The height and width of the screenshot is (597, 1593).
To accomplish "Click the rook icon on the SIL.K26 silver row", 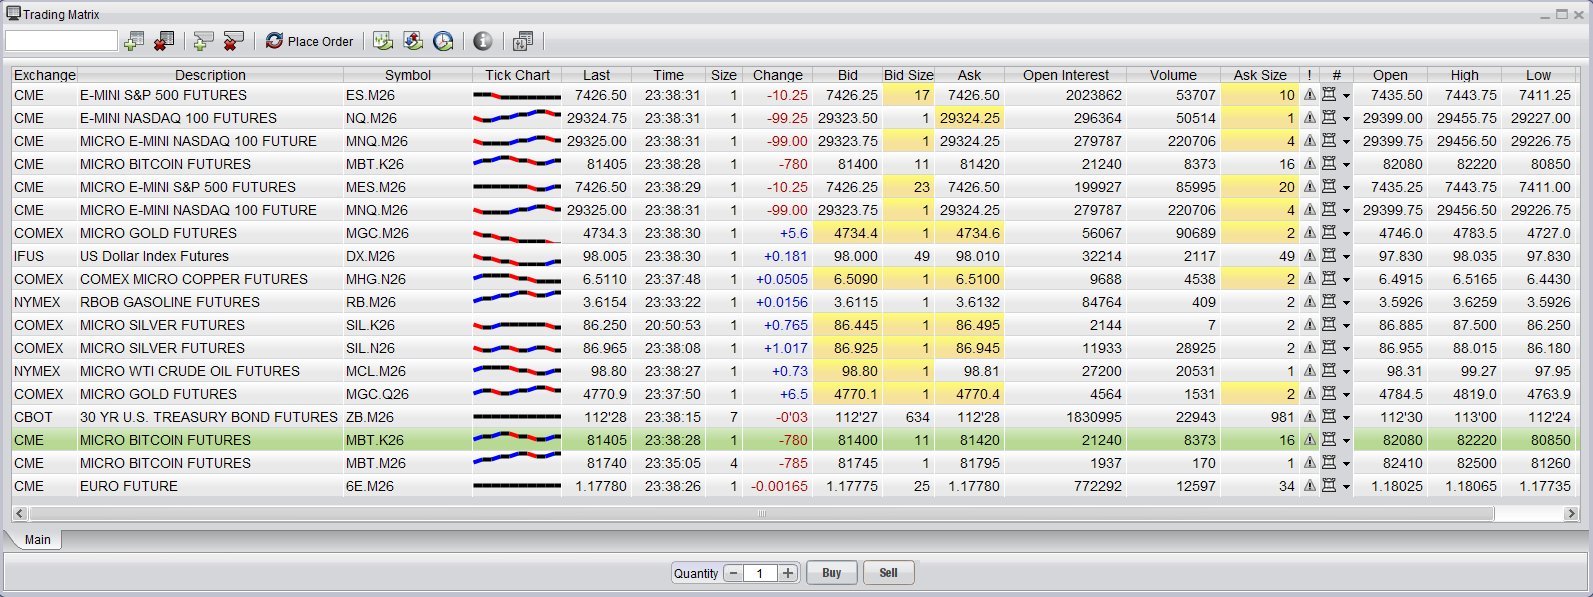I will click(x=1329, y=325).
